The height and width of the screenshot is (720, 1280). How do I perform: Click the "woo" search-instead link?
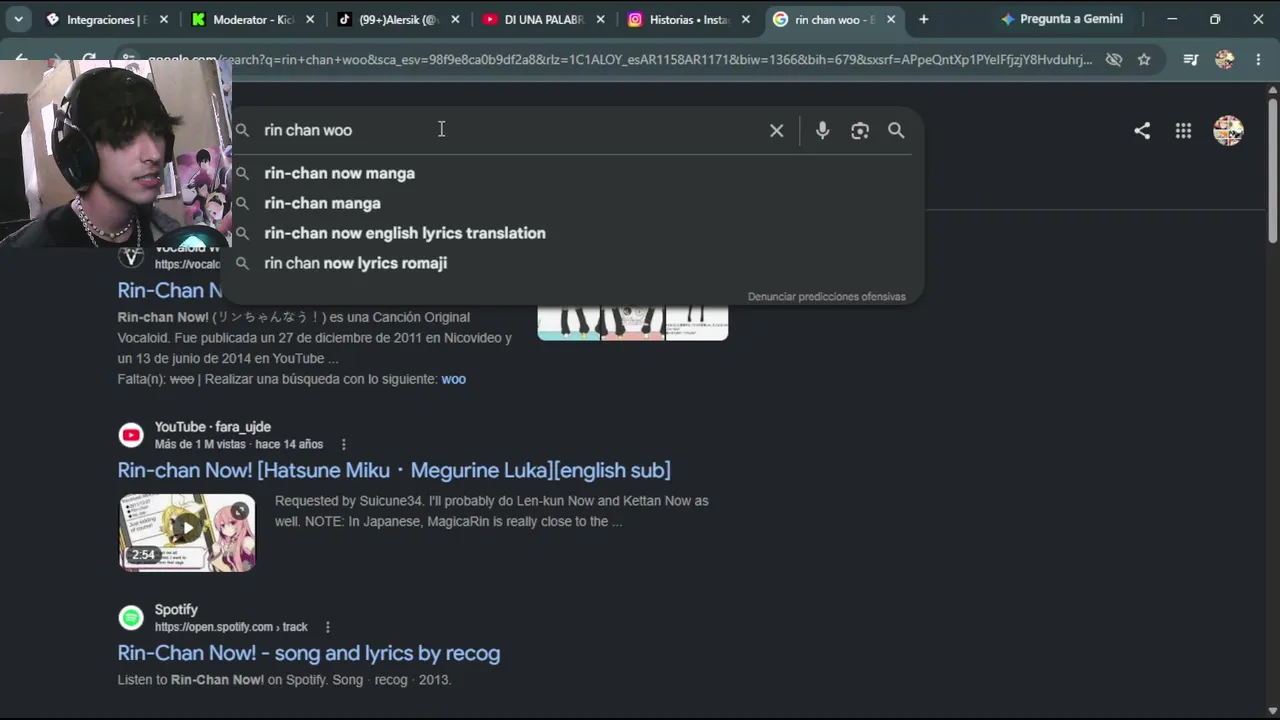point(454,379)
